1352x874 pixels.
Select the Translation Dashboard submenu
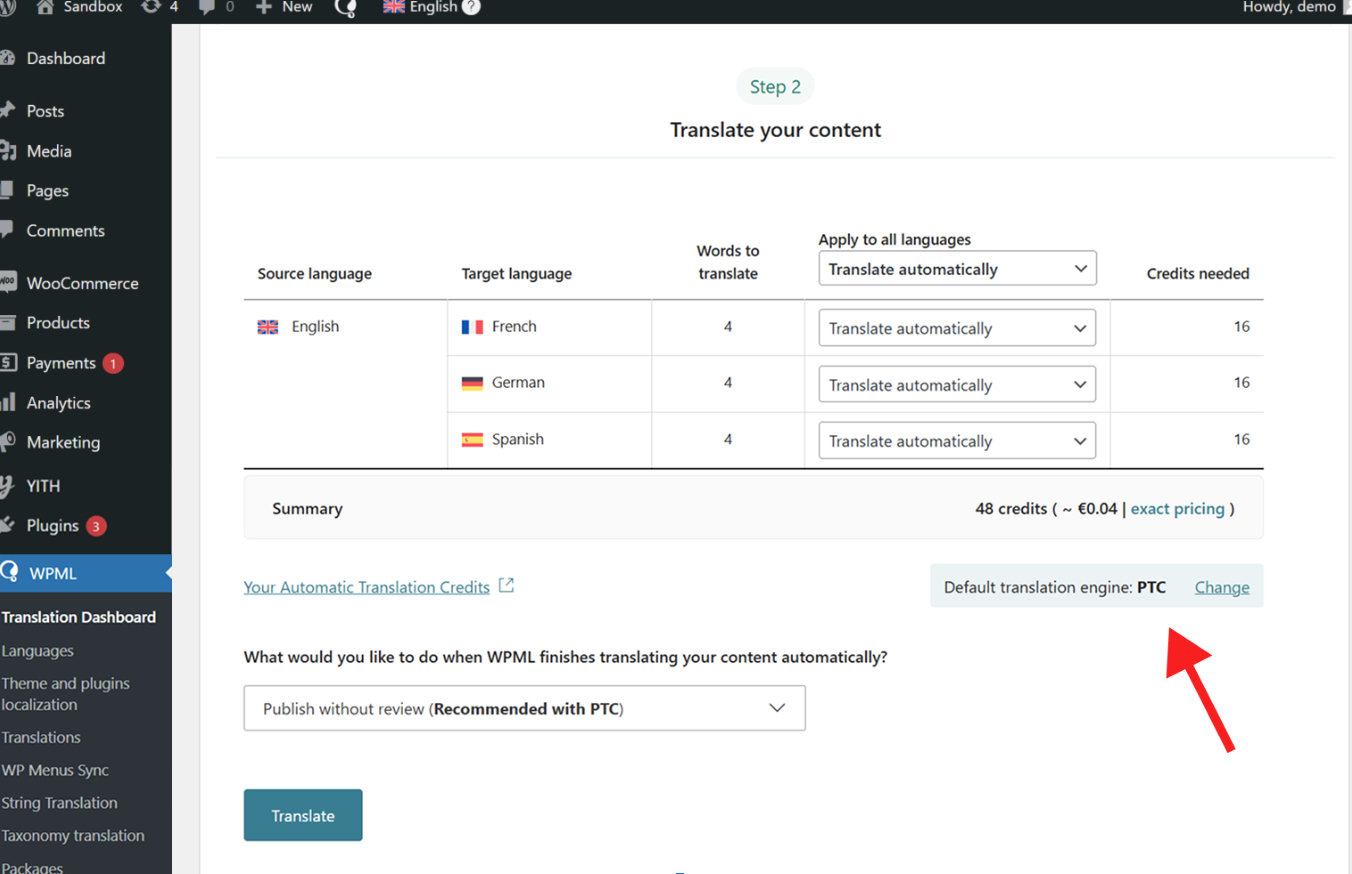[79, 617]
